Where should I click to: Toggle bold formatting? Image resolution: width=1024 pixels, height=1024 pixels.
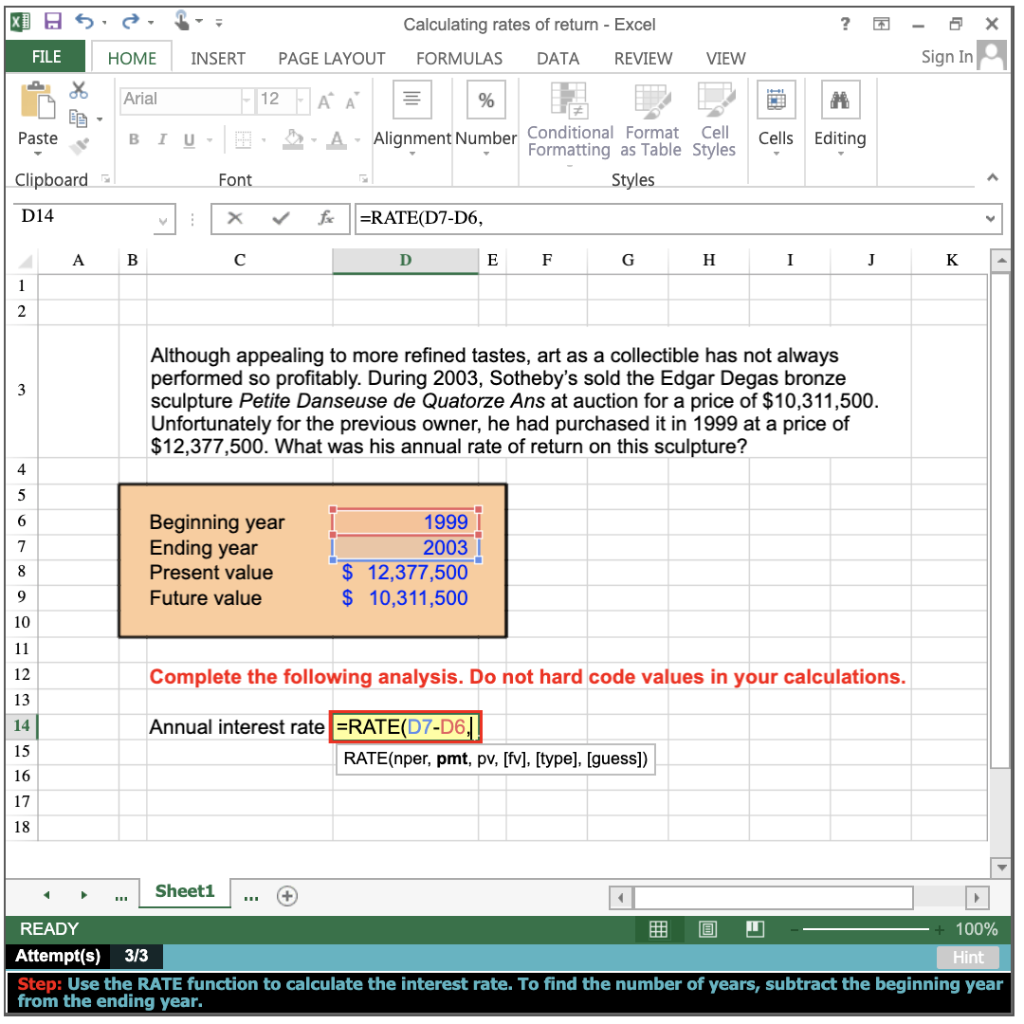(133, 139)
